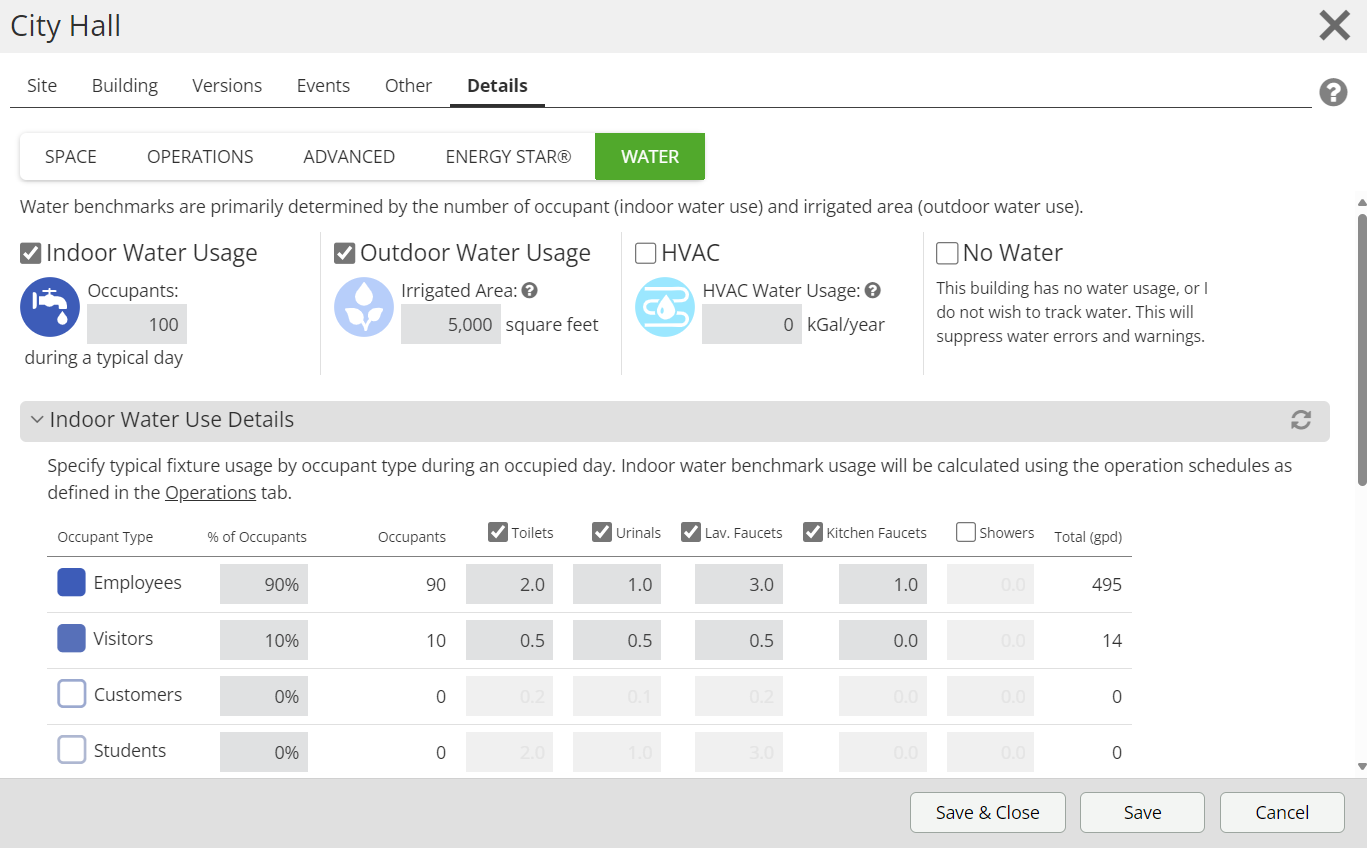Enable the HVAC checkbox
Screen dimensions: 1367x848
click(x=646, y=254)
